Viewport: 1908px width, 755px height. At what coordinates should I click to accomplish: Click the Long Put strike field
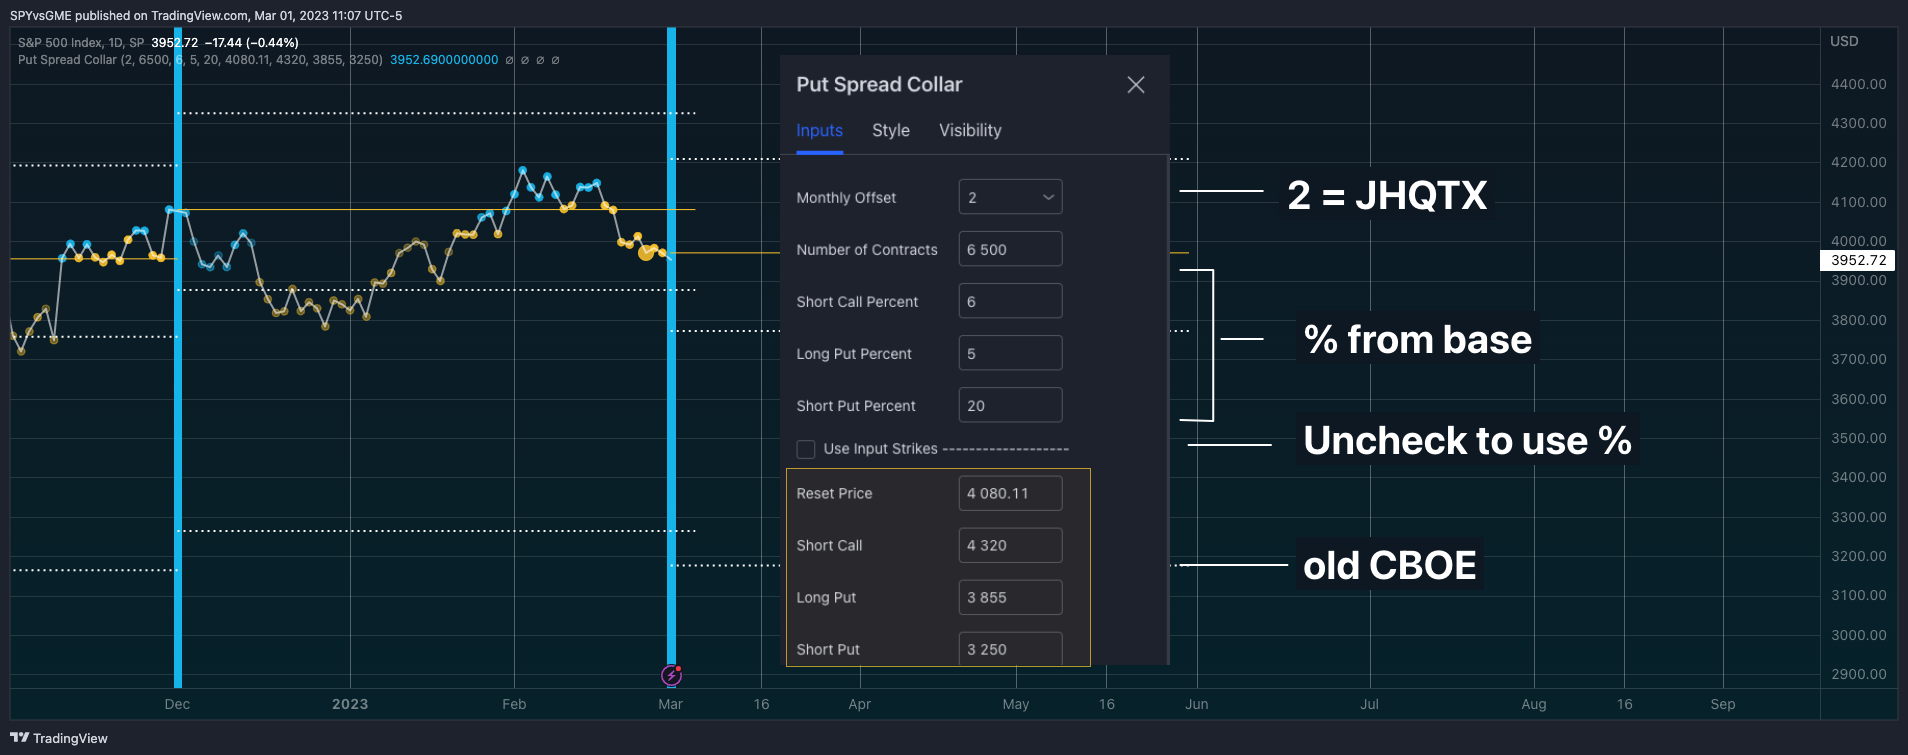(1010, 597)
